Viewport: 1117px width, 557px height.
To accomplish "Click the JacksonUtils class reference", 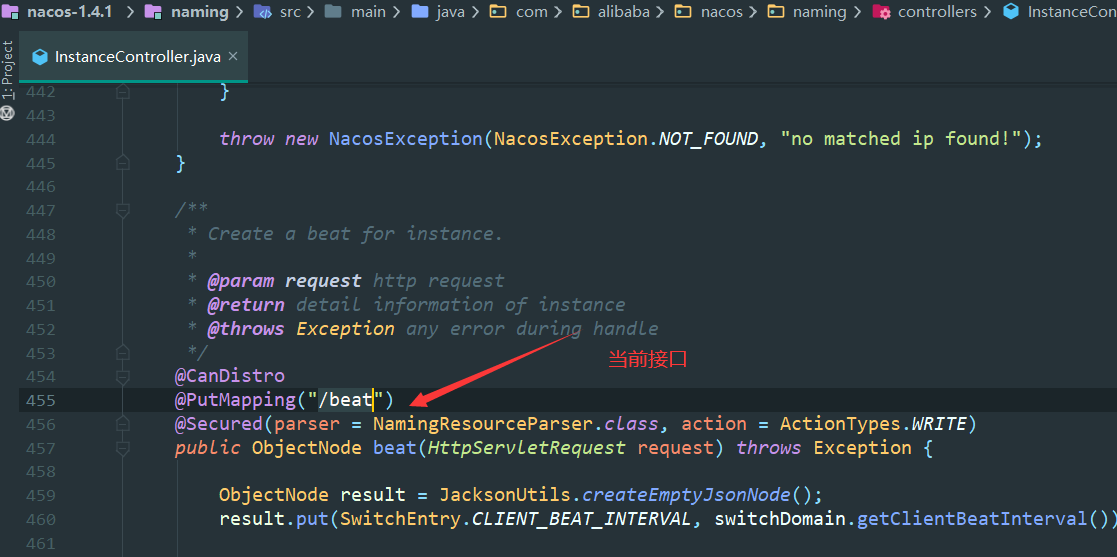I will click(x=505, y=495).
